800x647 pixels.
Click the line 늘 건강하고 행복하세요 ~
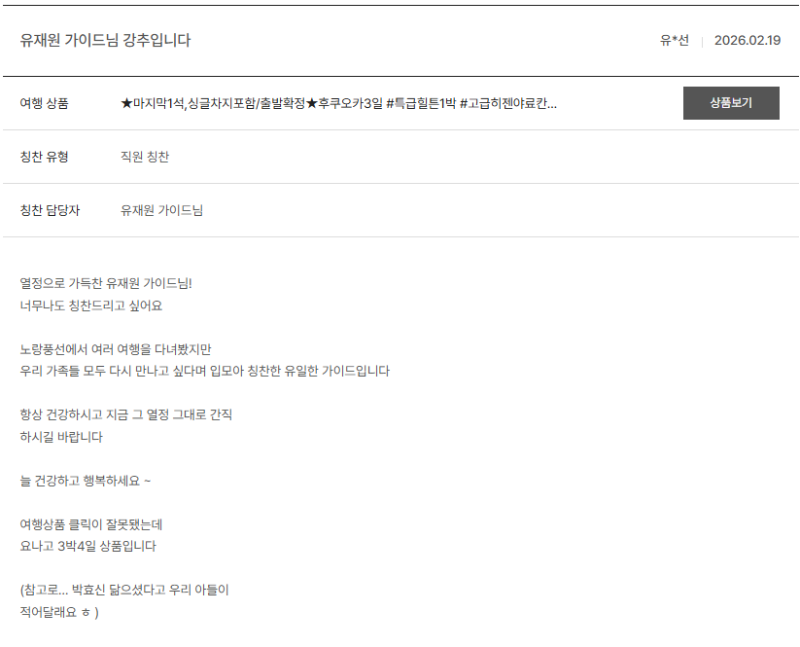point(85,481)
